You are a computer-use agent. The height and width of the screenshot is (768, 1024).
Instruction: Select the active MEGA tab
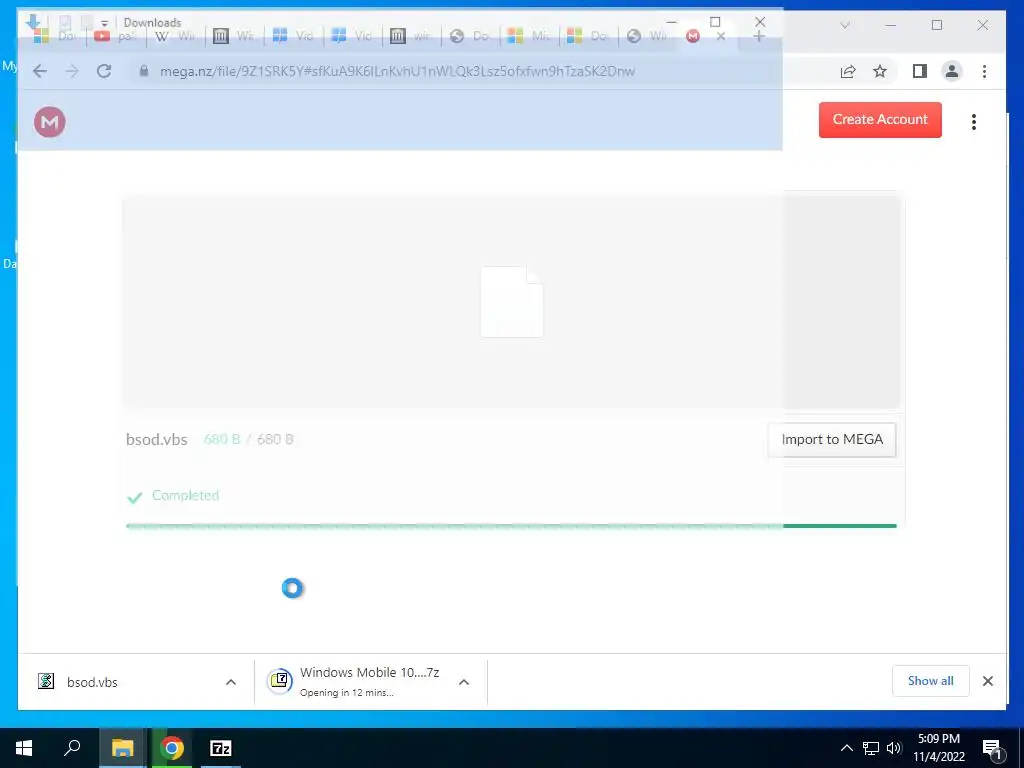(707, 37)
